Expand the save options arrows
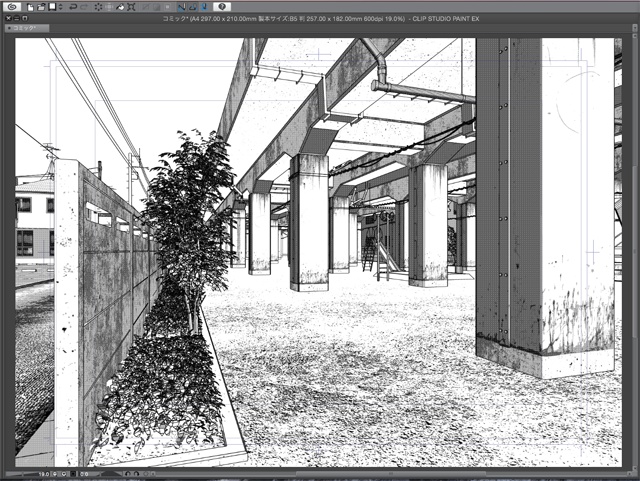 pyautogui.click(x=60, y=7)
